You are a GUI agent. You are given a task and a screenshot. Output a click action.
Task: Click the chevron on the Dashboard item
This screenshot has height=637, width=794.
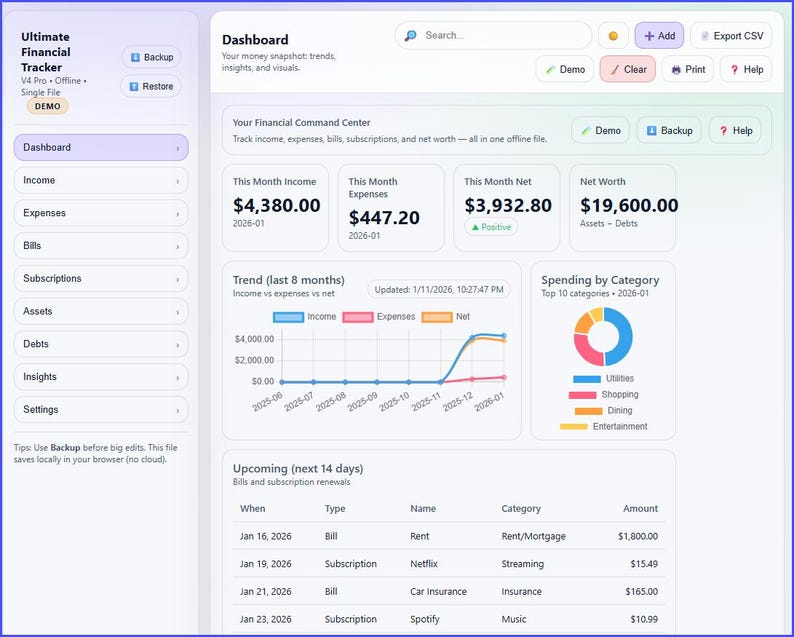pyautogui.click(x=177, y=148)
